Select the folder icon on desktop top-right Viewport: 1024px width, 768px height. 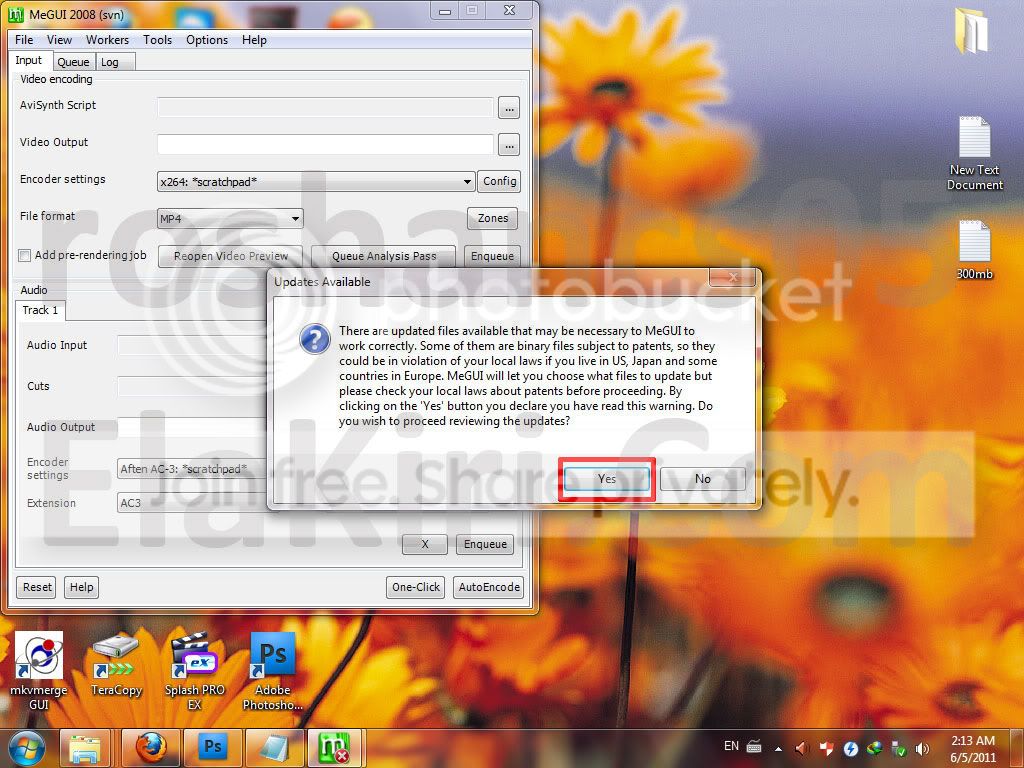(x=971, y=31)
